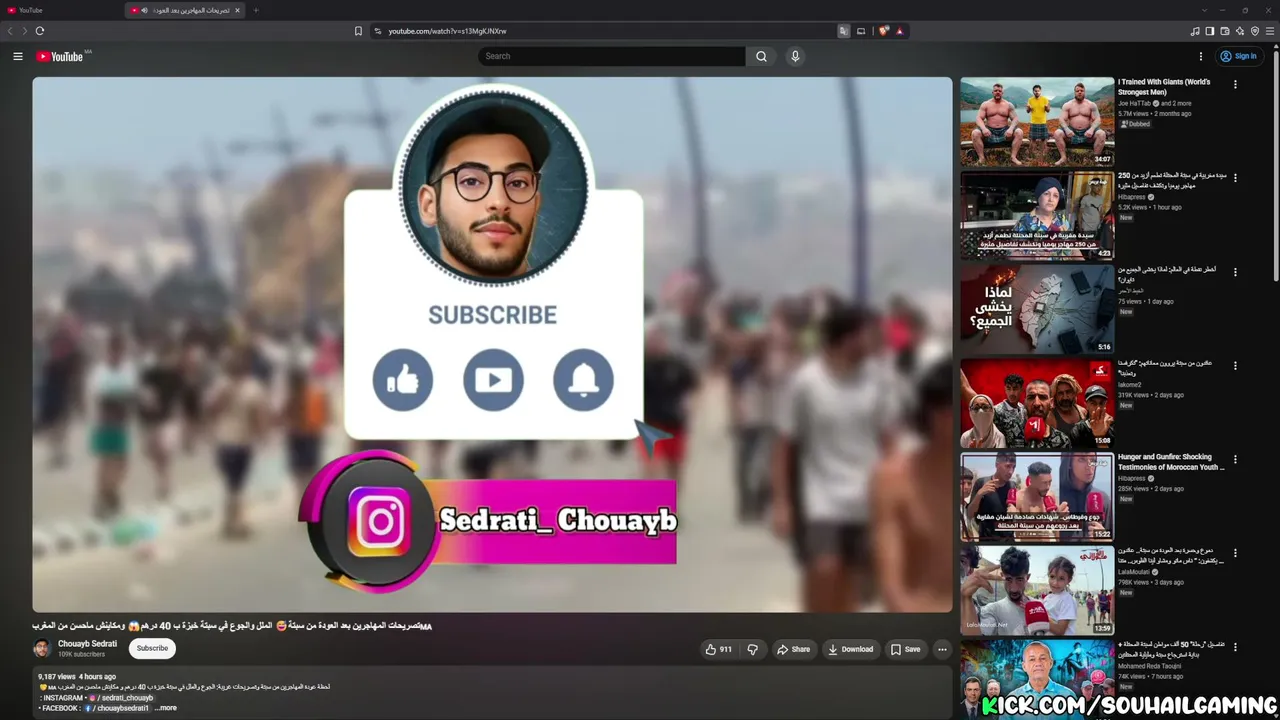Click the Share button
Viewport: 1280px width, 720px height.
[794, 649]
